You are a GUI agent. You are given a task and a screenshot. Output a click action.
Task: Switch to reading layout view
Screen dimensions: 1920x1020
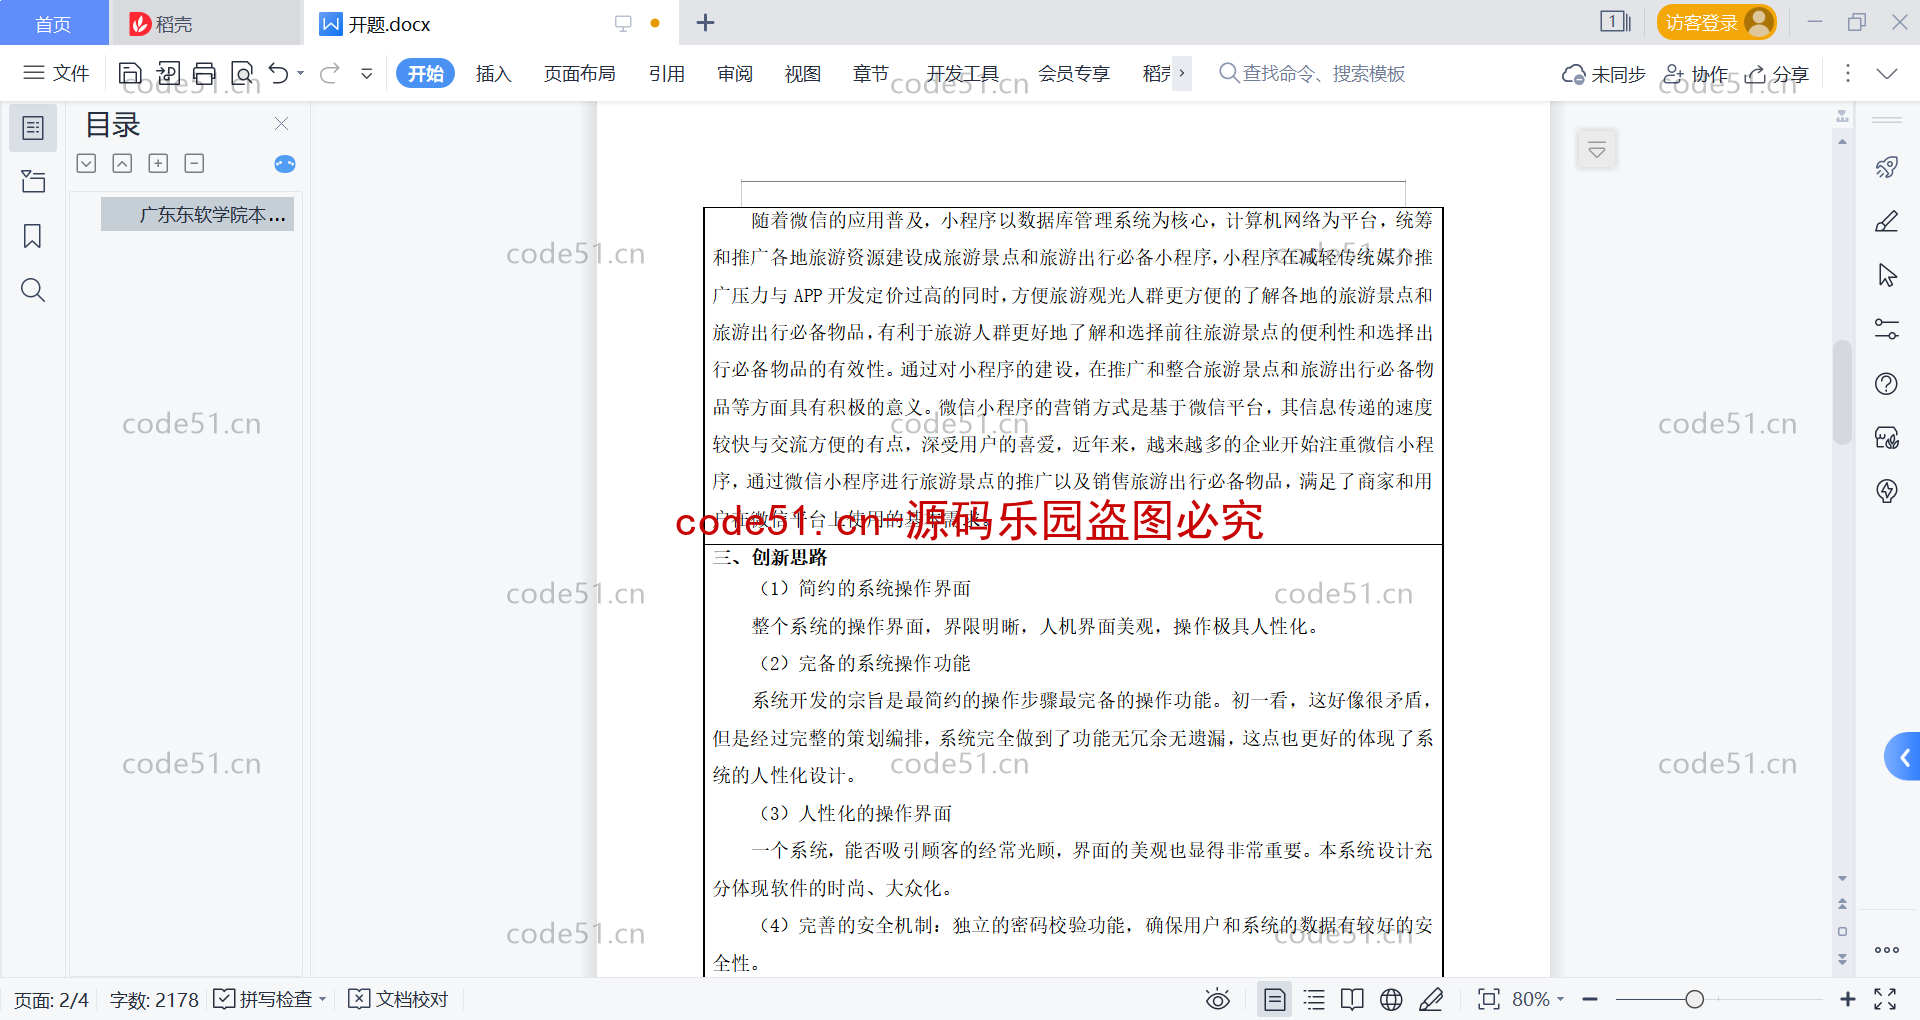(1352, 999)
